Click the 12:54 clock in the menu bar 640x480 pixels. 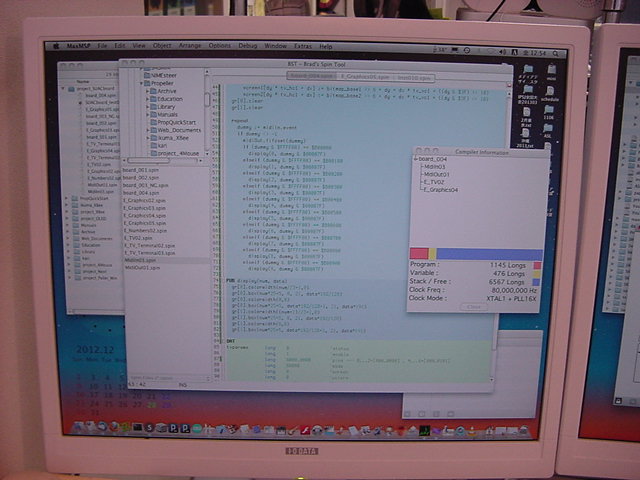[x=539, y=53]
